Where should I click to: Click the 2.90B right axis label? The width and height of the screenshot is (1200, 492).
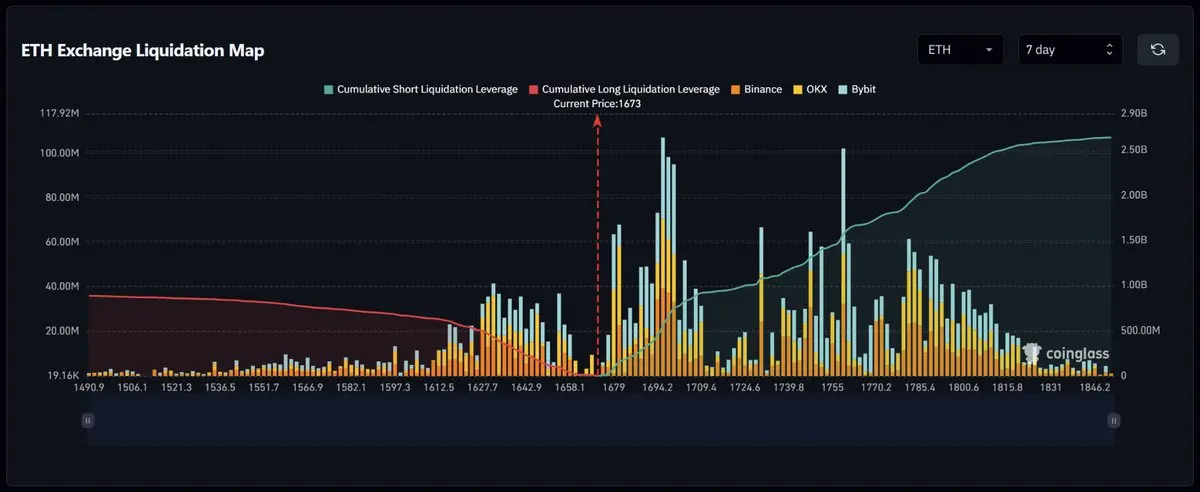1133,114
